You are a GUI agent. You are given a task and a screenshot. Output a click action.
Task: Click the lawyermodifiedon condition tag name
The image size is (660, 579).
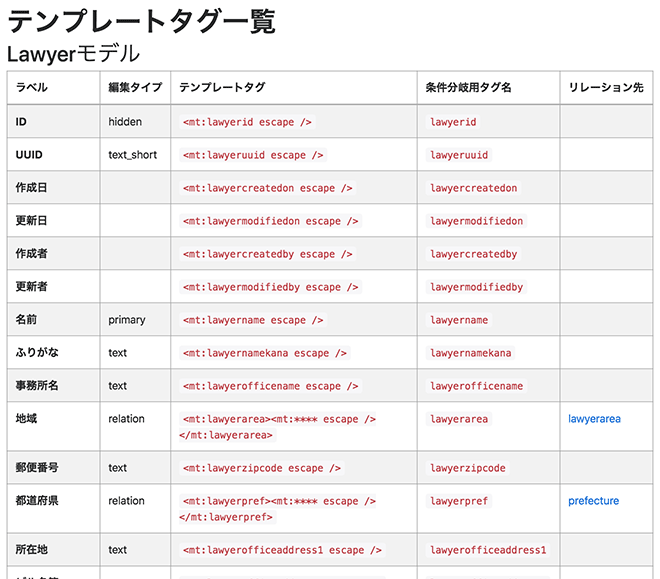point(476,221)
